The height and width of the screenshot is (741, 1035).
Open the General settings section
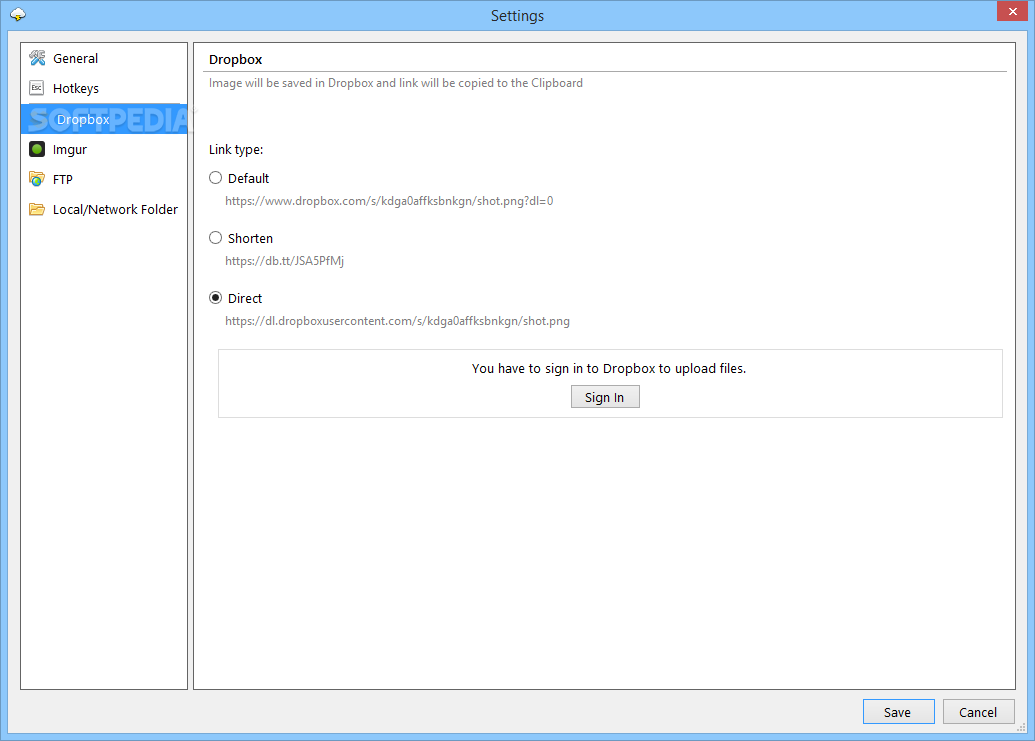click(x=104, y=58)
